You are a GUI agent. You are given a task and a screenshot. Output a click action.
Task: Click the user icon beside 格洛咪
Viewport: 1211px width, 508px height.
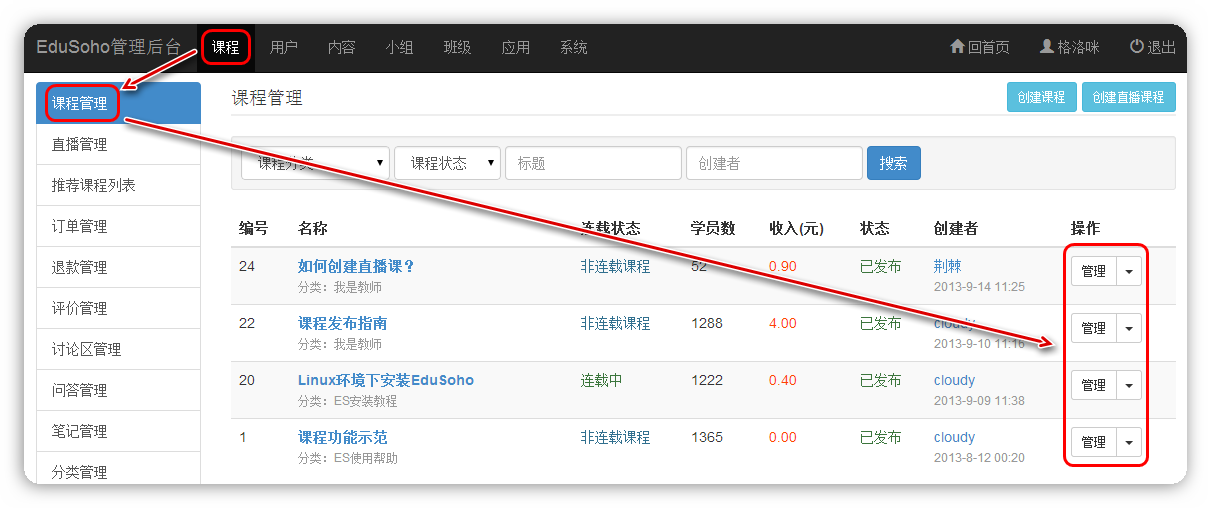click(1046, 47)
